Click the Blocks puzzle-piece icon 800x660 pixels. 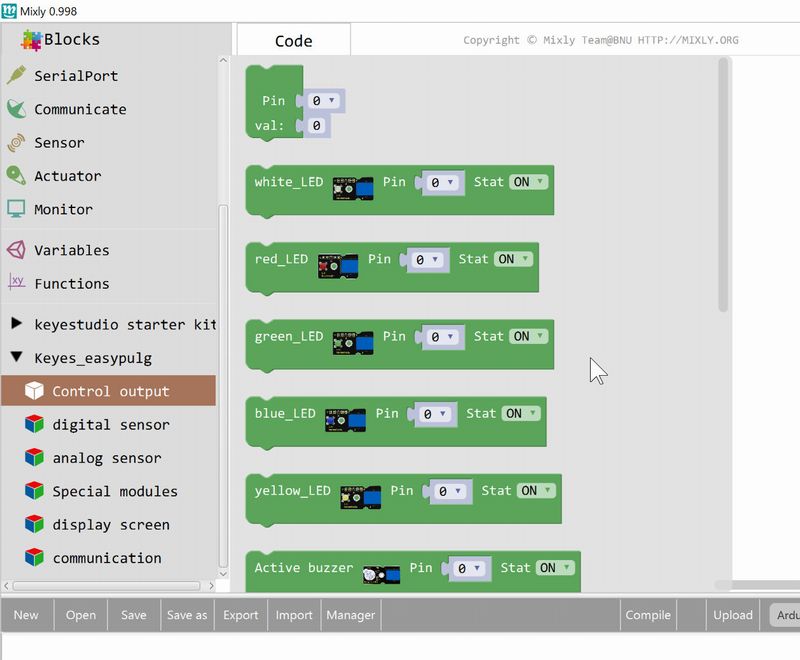(x=31, y=40)
